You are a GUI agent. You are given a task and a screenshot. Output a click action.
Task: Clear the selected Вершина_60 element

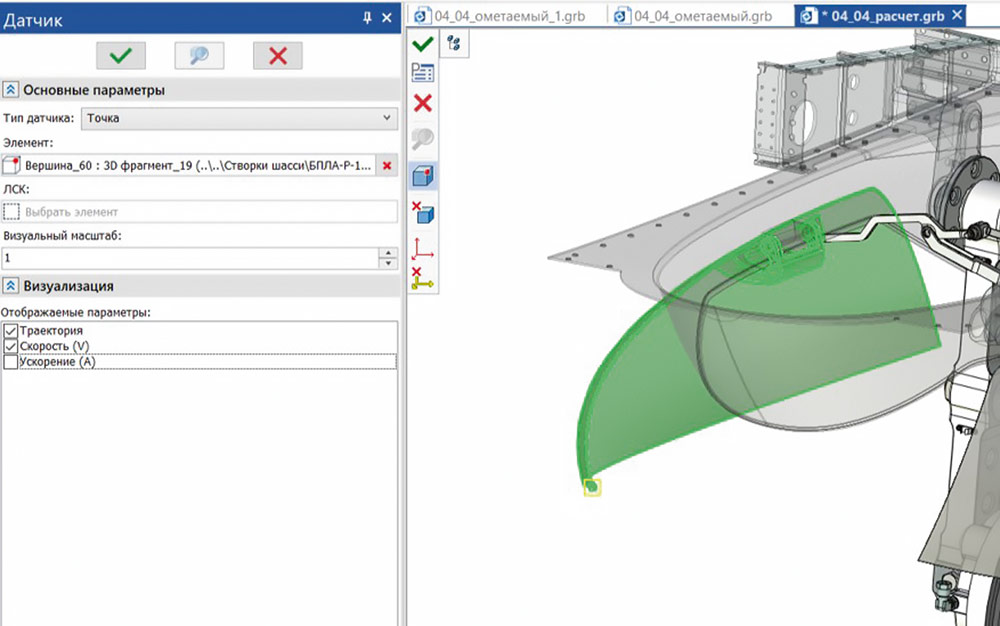point(387,165)
